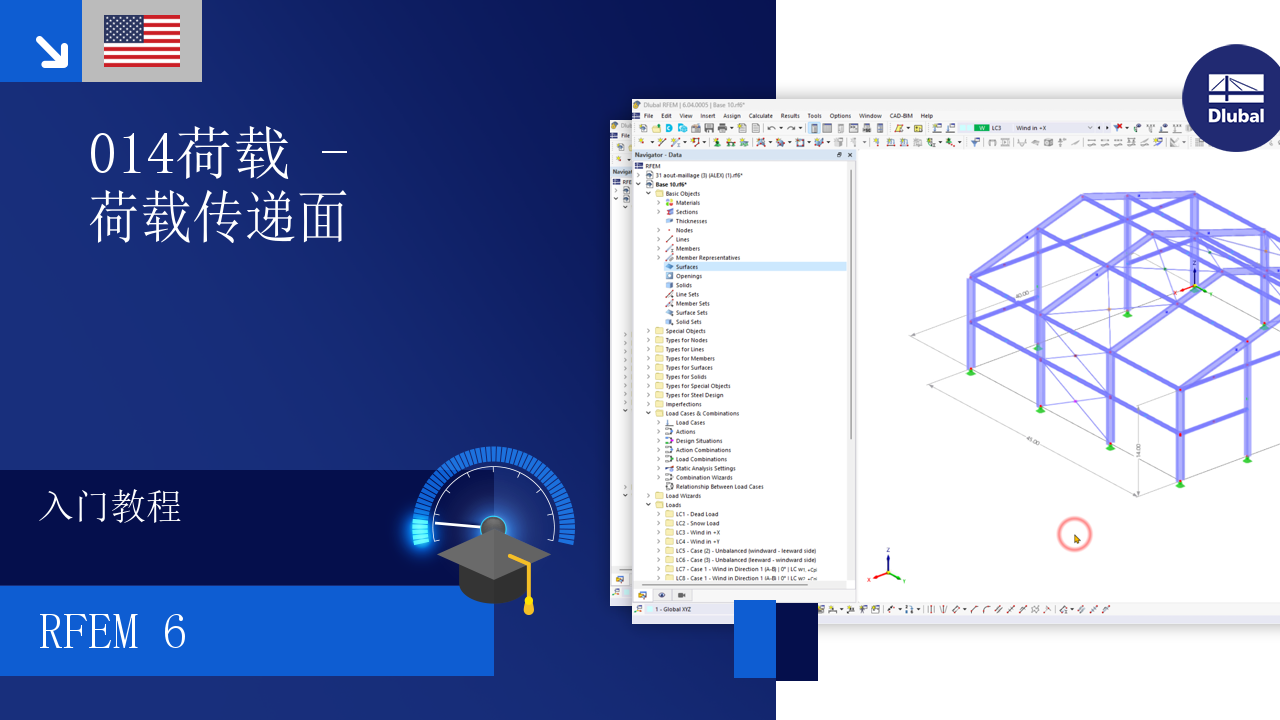Expand the LC1 - Dead Load entry

pos(658,514)
